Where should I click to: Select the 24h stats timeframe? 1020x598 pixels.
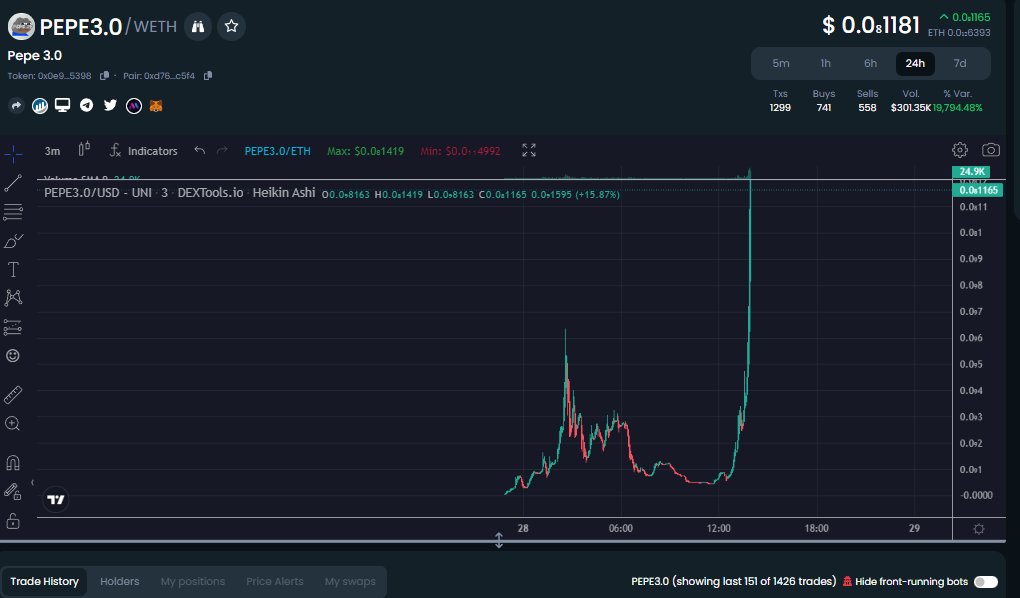click(915, 63)
